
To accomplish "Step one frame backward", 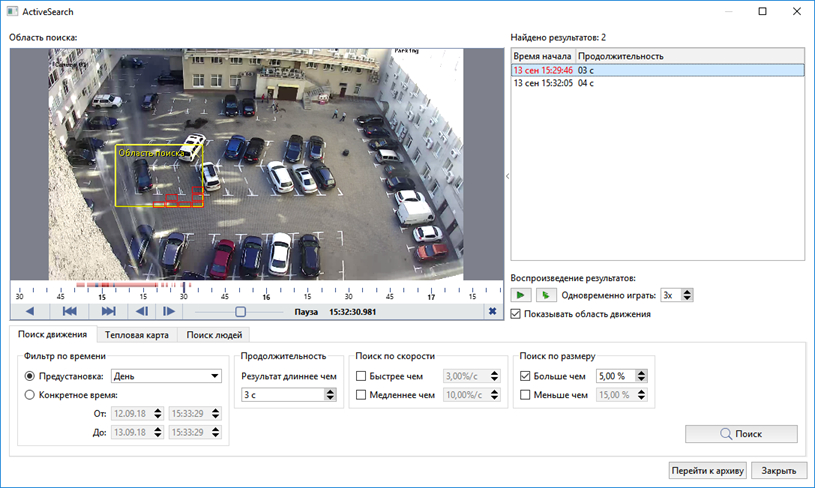I will [142, 312].
